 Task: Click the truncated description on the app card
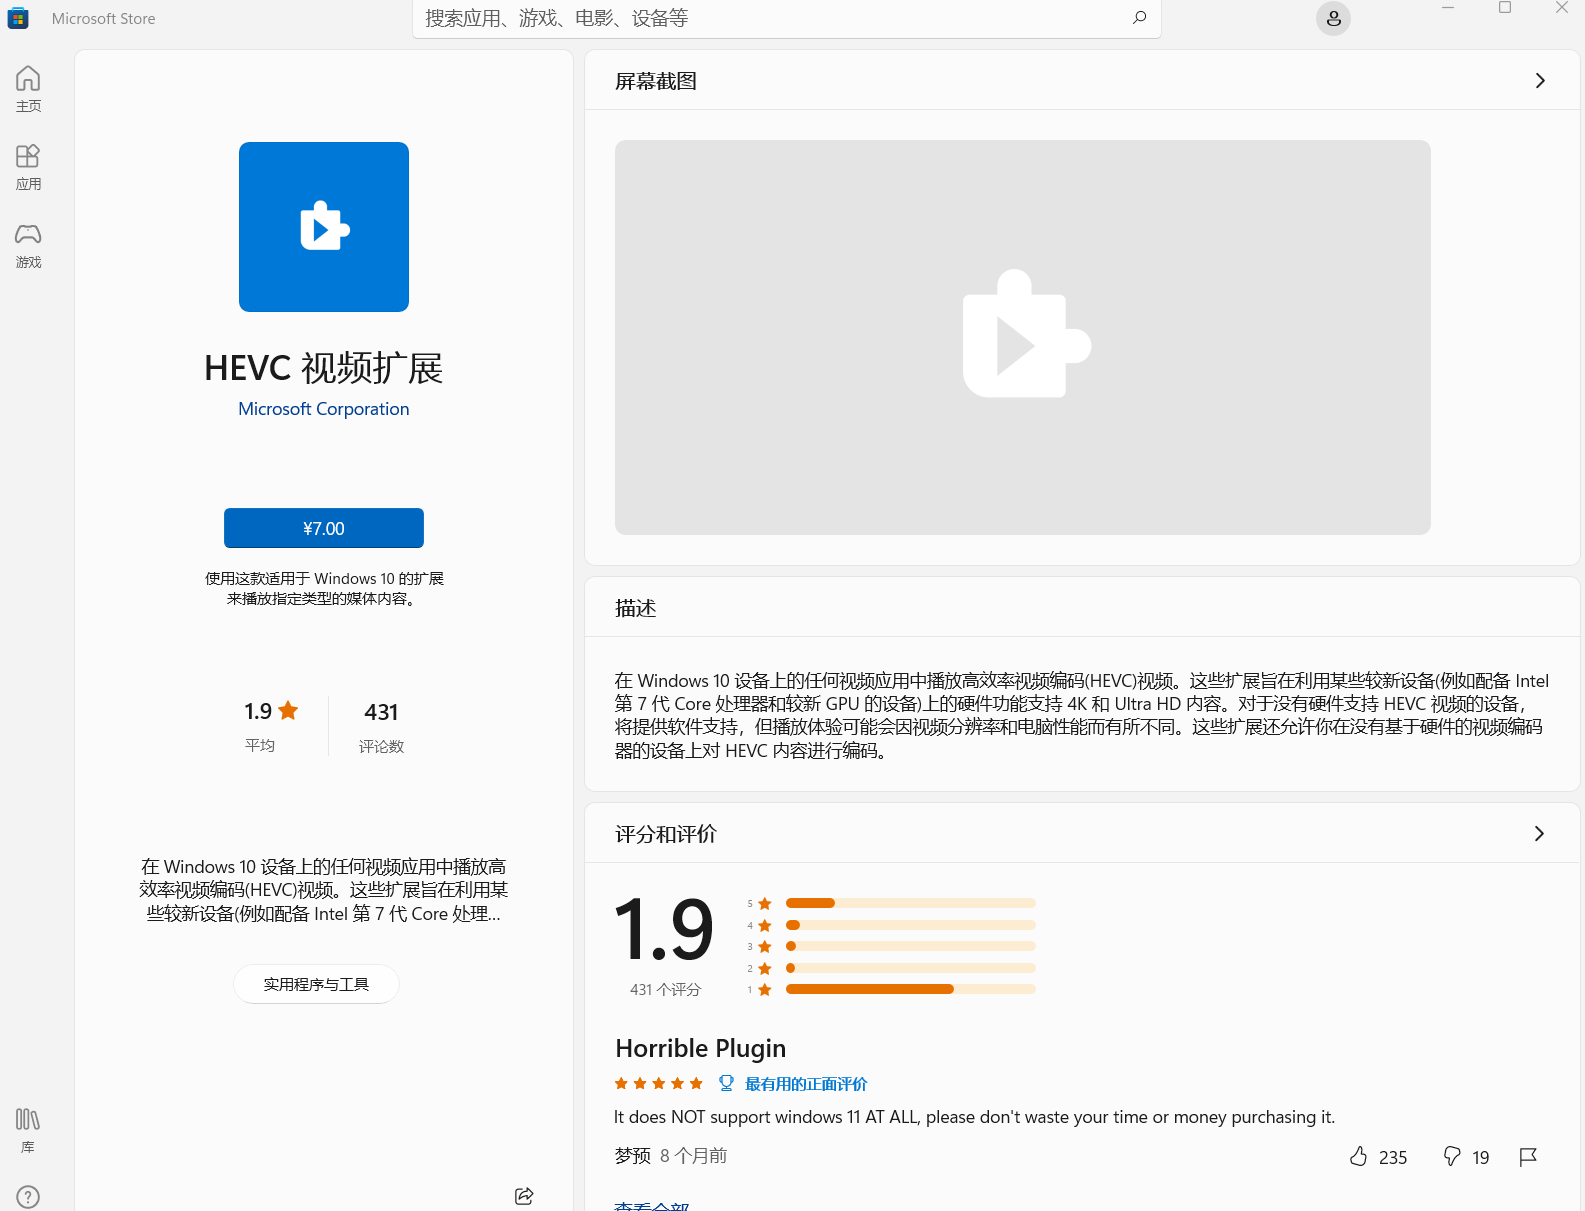click(324, 890)
